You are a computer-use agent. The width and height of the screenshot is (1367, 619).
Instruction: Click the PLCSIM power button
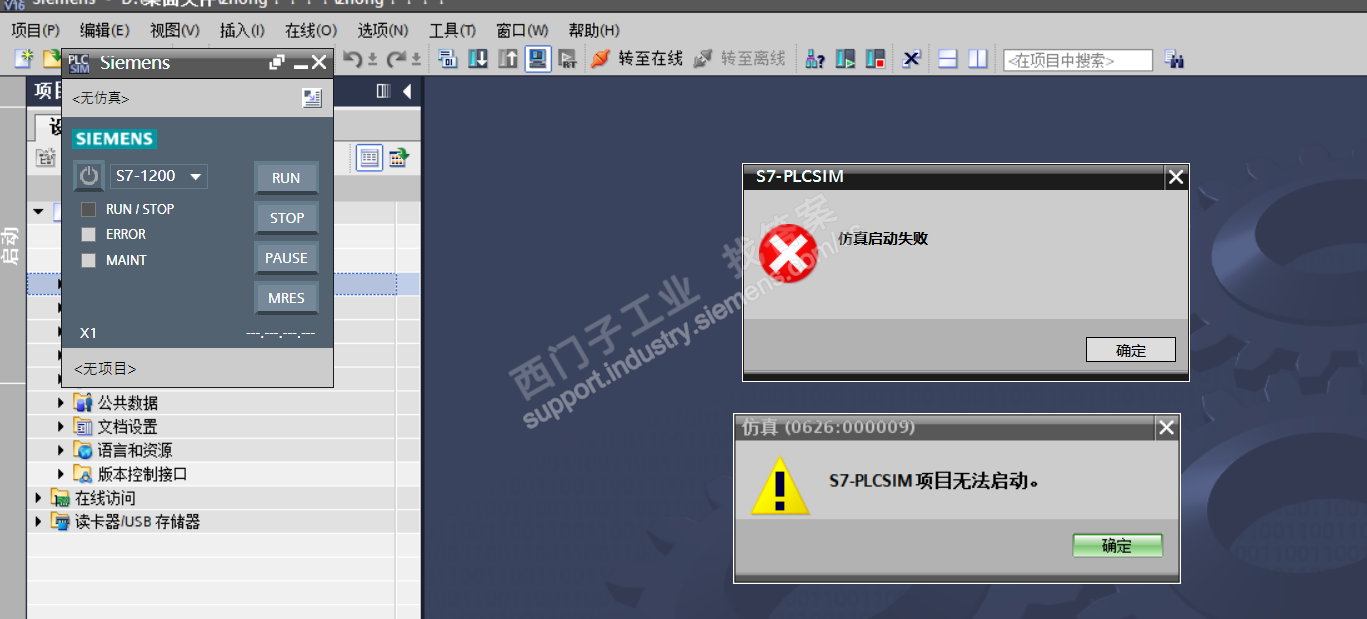click(x=89, y=176)
